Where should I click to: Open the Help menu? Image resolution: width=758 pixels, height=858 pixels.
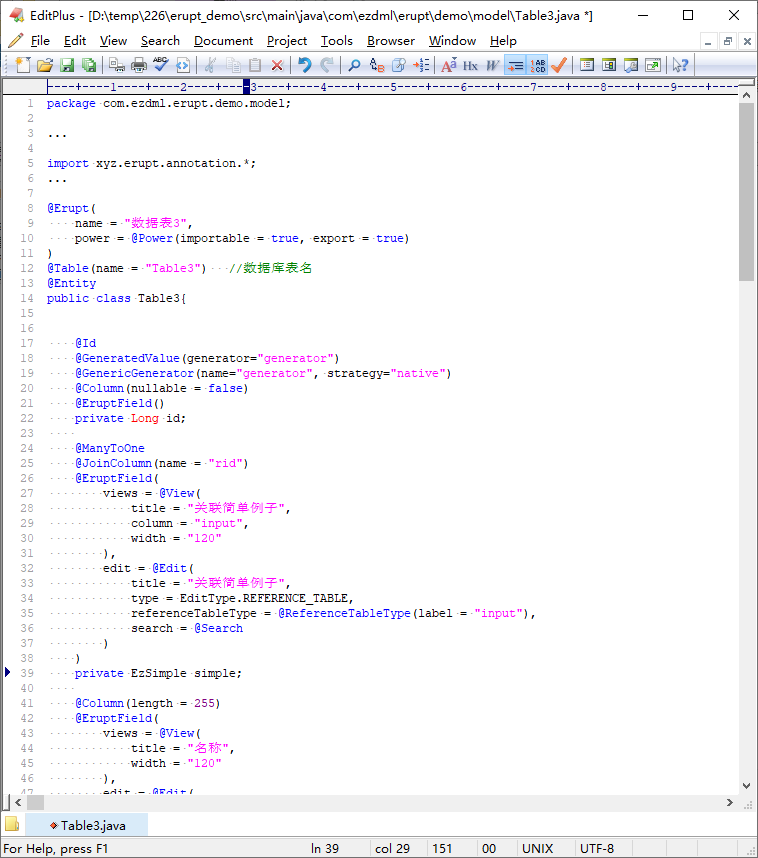click(503, 41)
